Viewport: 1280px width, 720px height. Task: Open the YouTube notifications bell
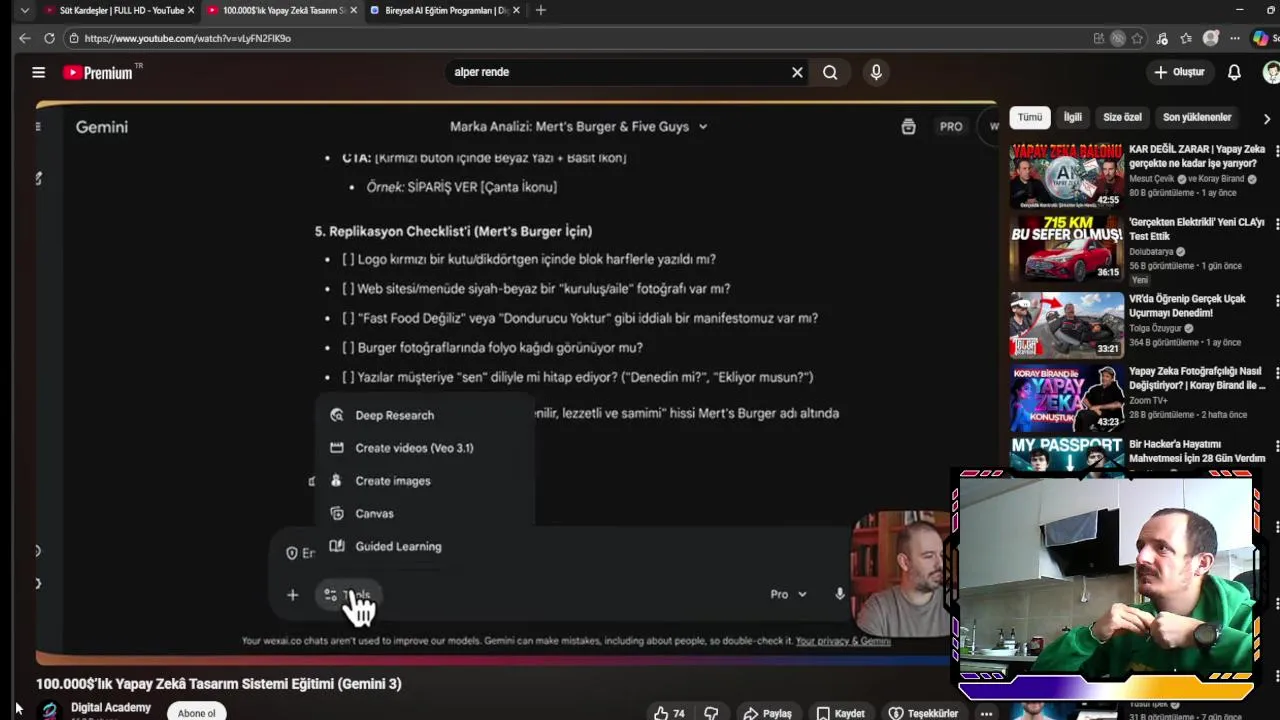click(1234, 72)
